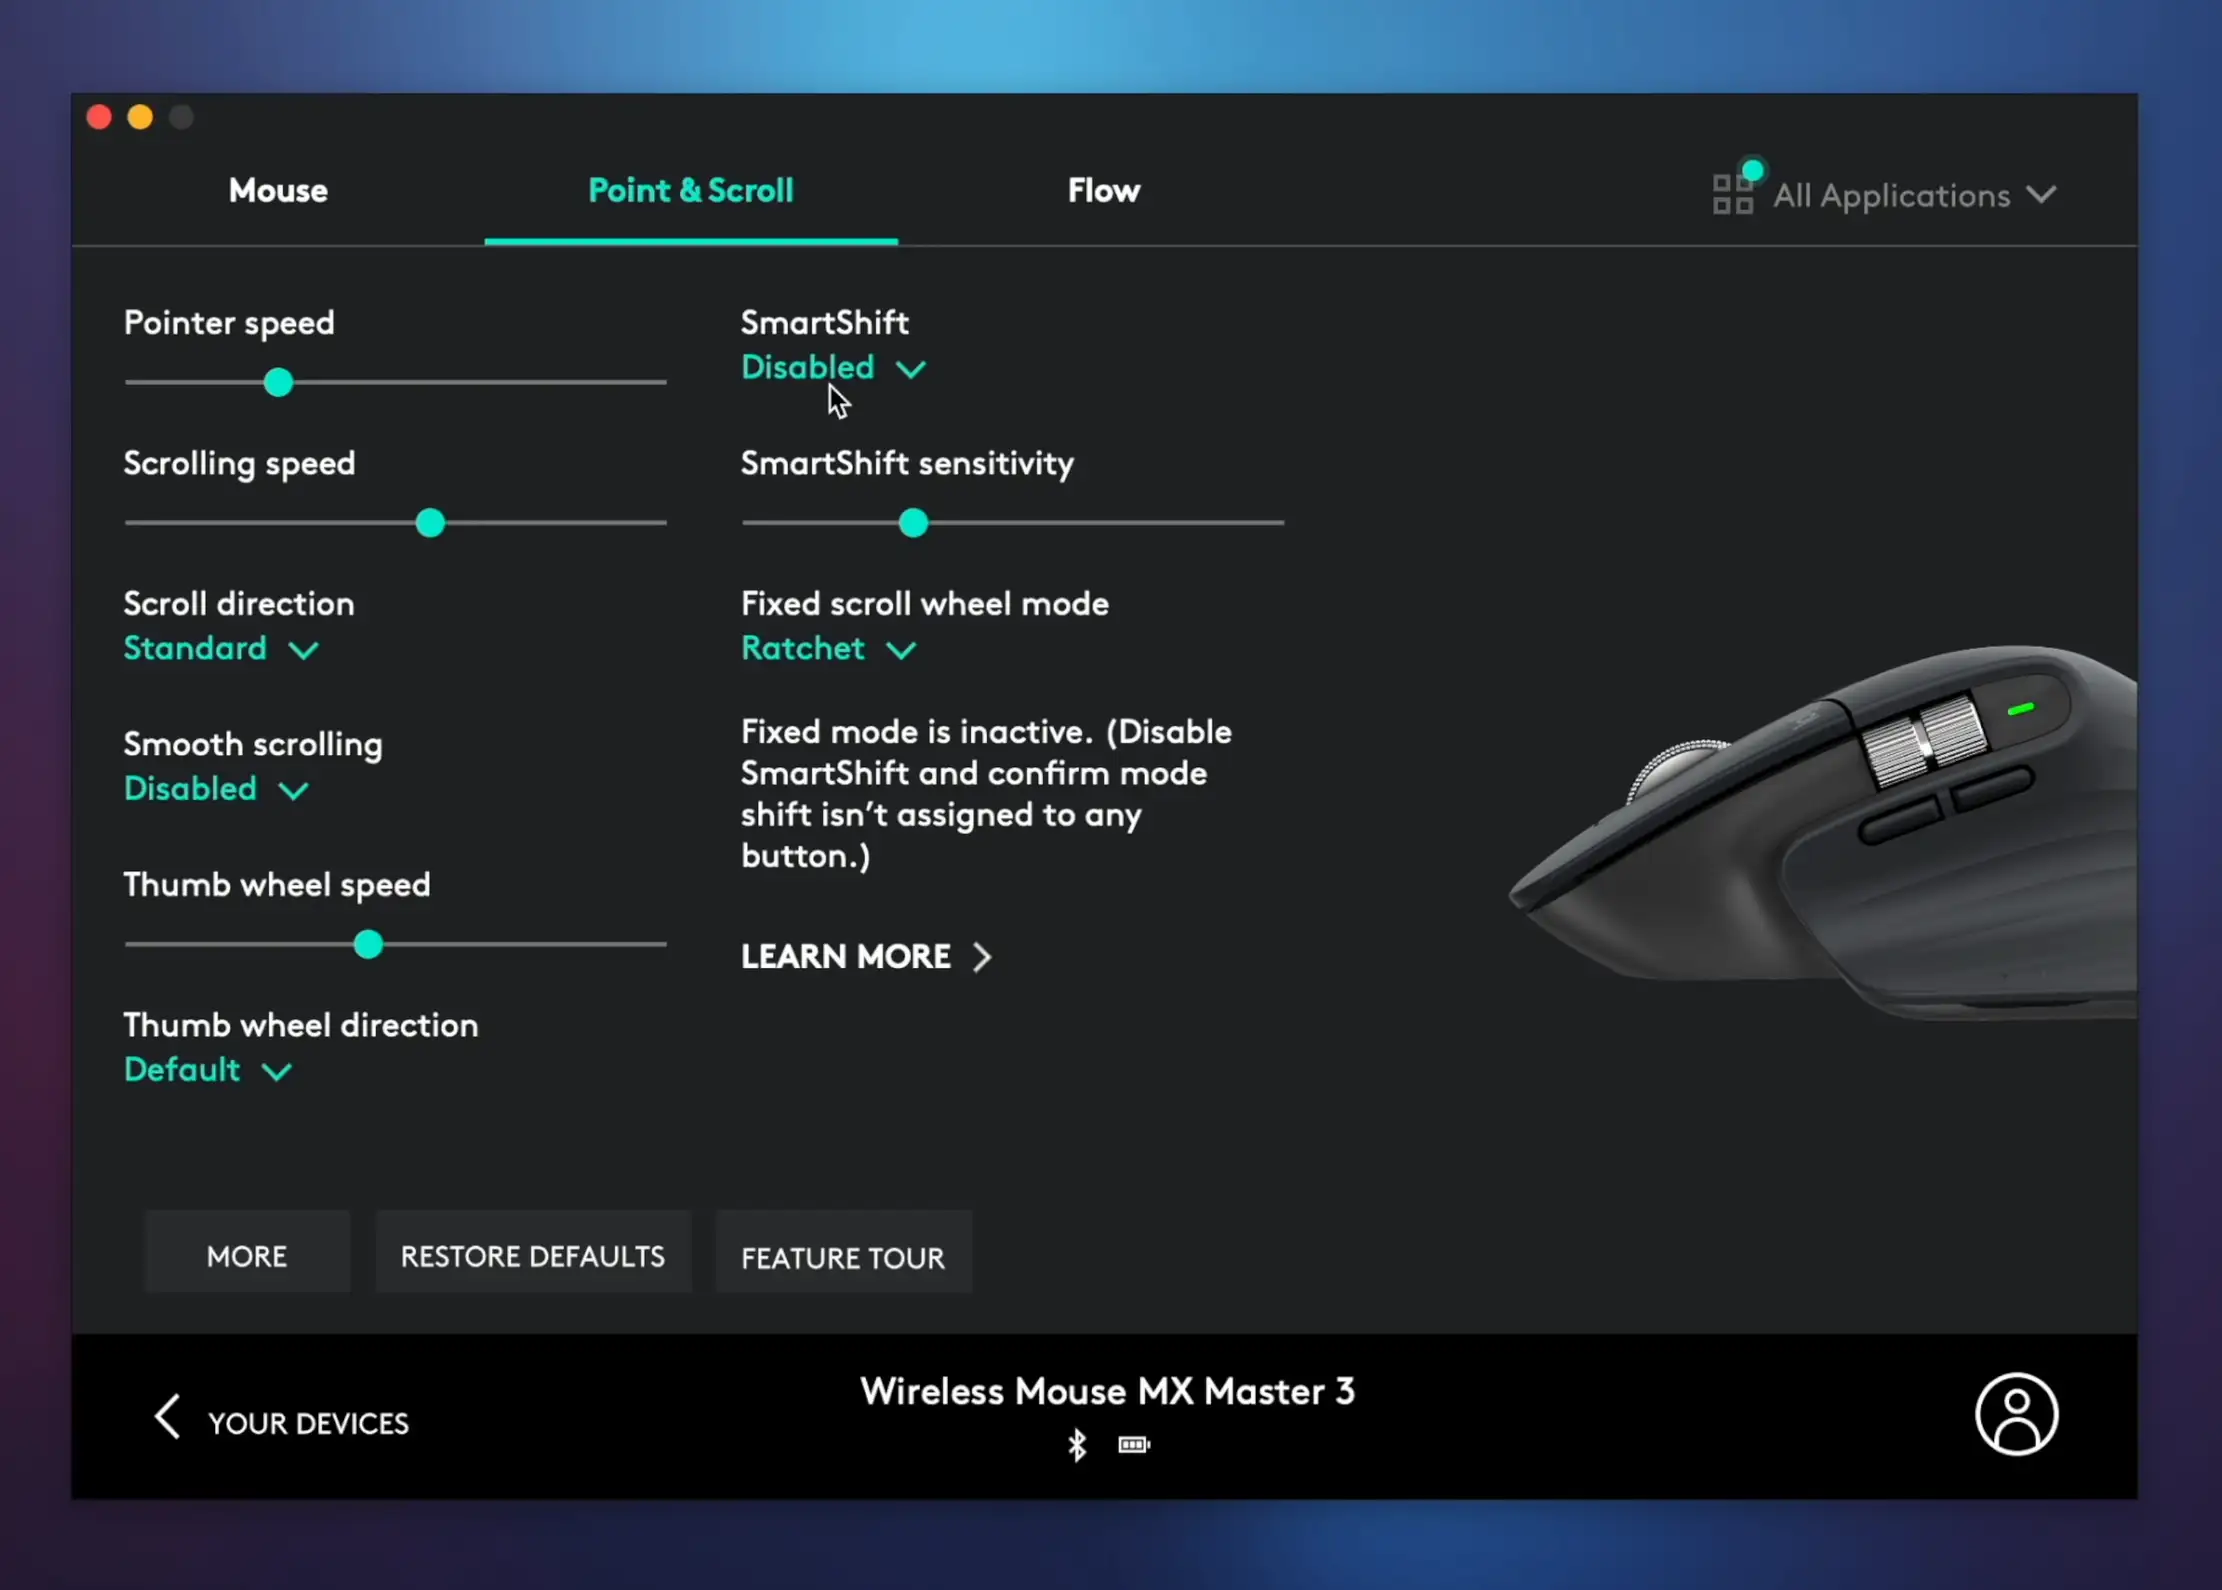Open the Flow tab
2222x1590 pixels.
click(1104, 190)
